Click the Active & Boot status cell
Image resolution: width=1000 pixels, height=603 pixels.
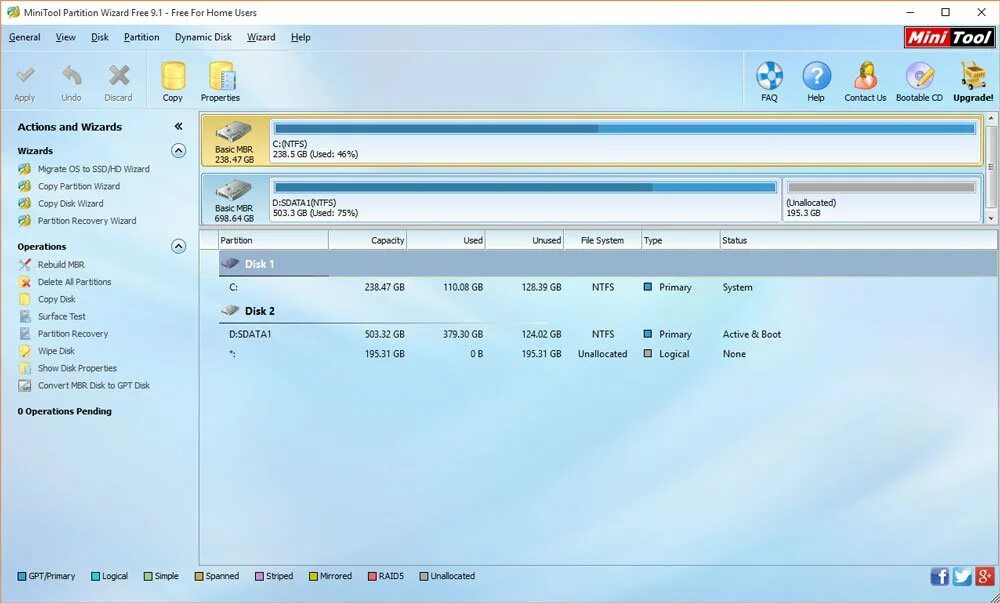751,334
